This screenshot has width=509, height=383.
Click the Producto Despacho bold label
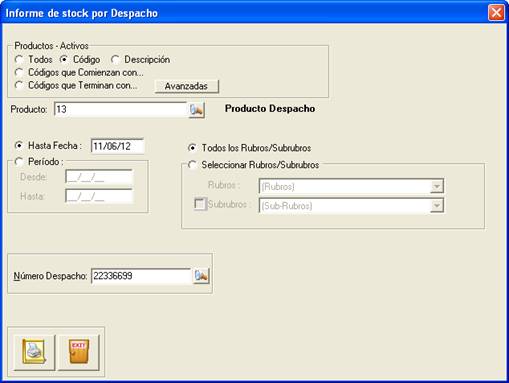(x=270, y=109)
